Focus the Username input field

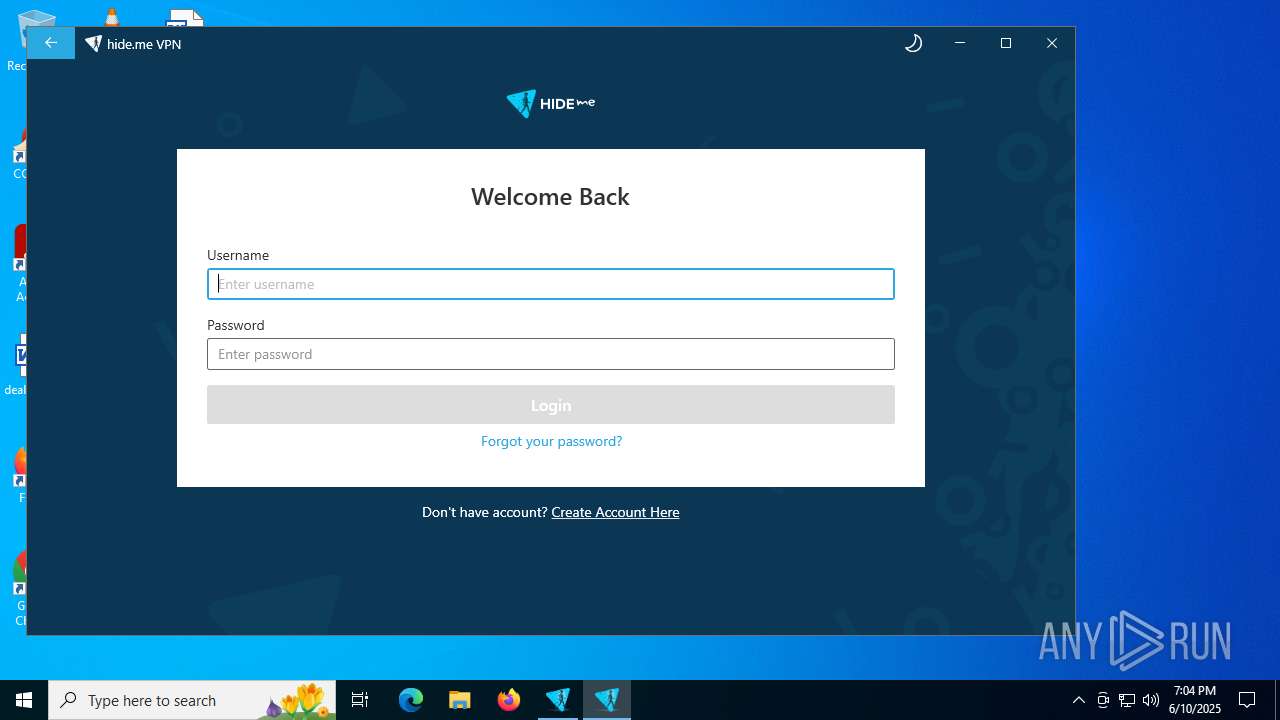tap(551, 284)
